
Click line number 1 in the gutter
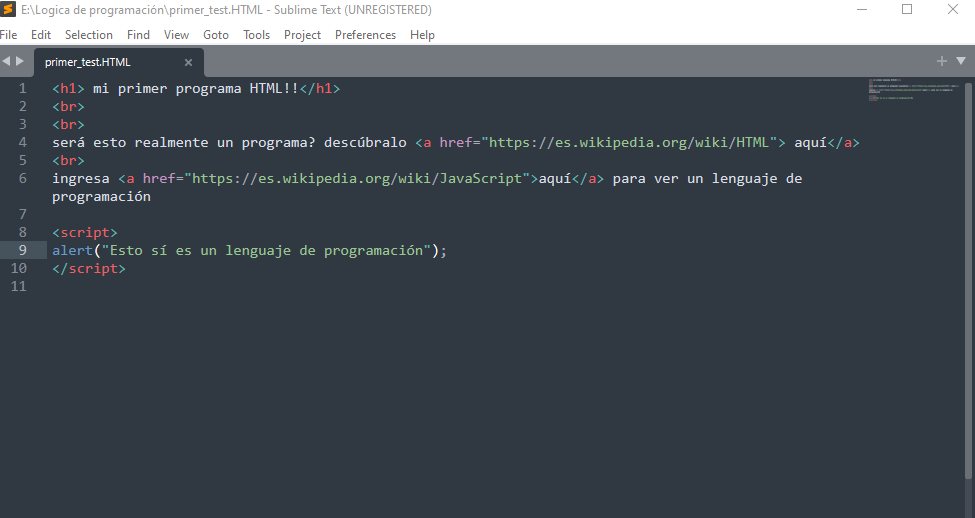pyautogui.click(x=22, y=88)
